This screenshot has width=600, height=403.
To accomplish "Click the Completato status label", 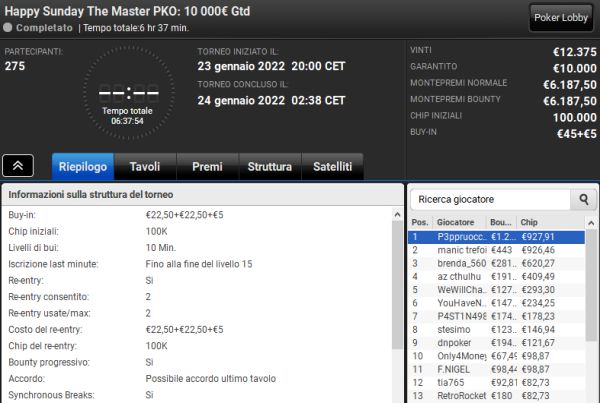I will coord(44,28).
